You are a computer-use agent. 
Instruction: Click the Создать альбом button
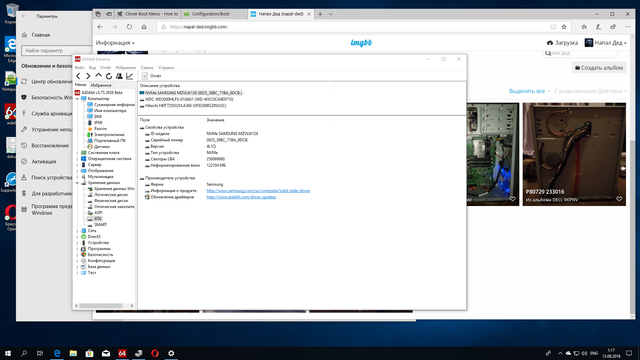(x=599, y=68)
